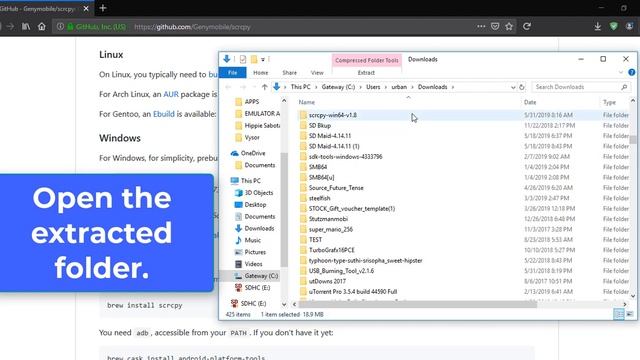The width and height of the screenshot is (640, 360).
Task: Select the SD Bkup folder
Action: [320, 125]
